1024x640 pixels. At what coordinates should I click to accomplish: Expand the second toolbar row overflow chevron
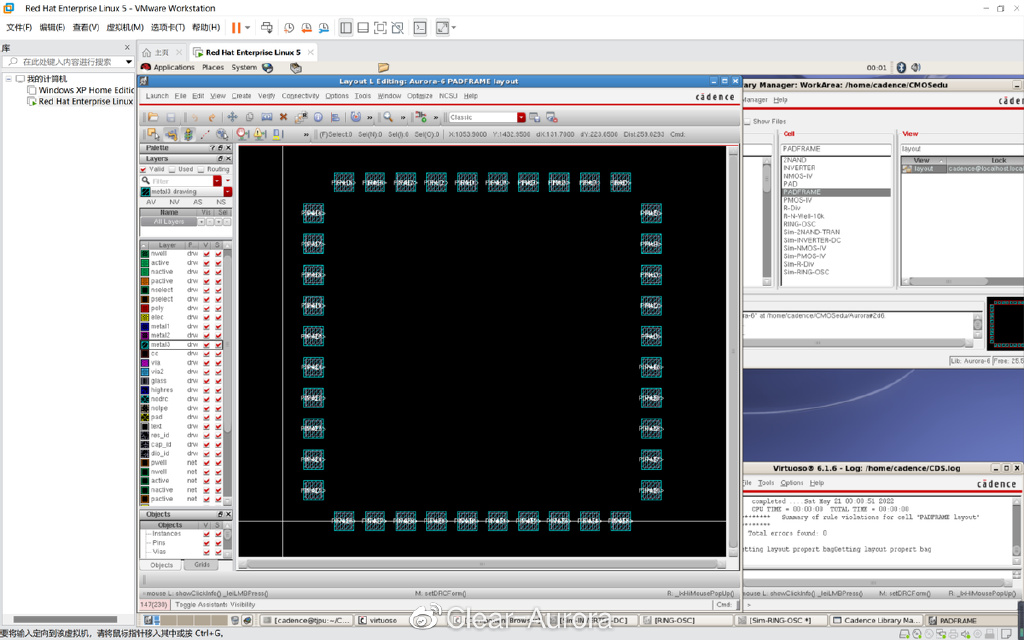tap(306, 135)
